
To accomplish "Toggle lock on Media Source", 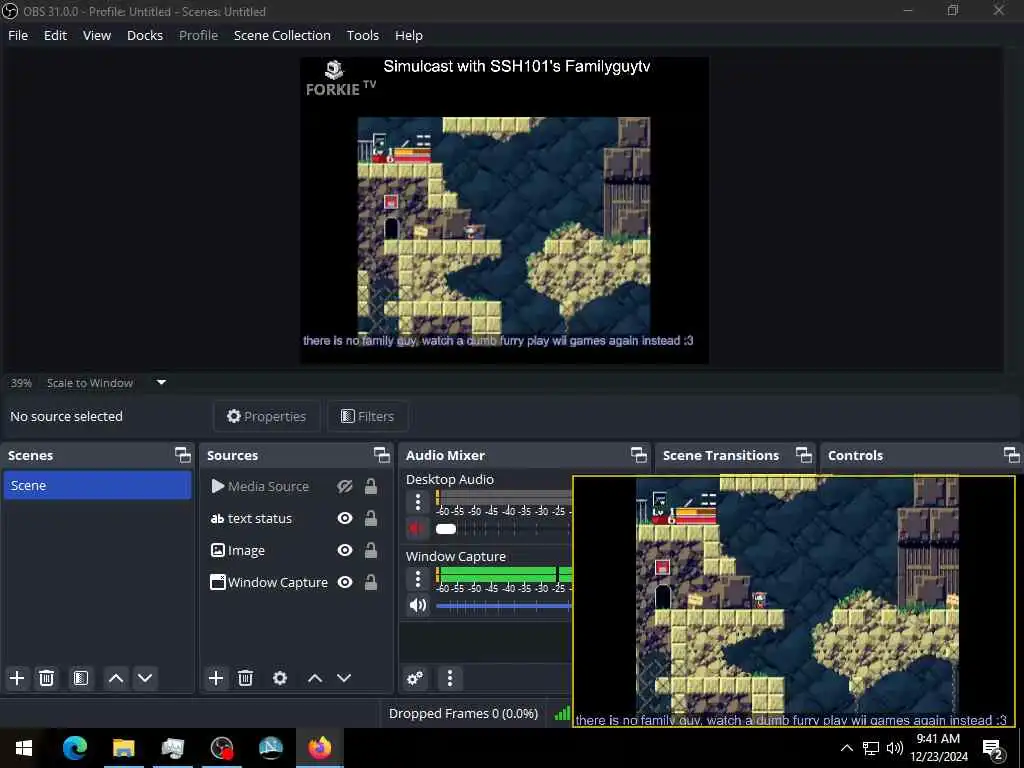I will [371, 486].
